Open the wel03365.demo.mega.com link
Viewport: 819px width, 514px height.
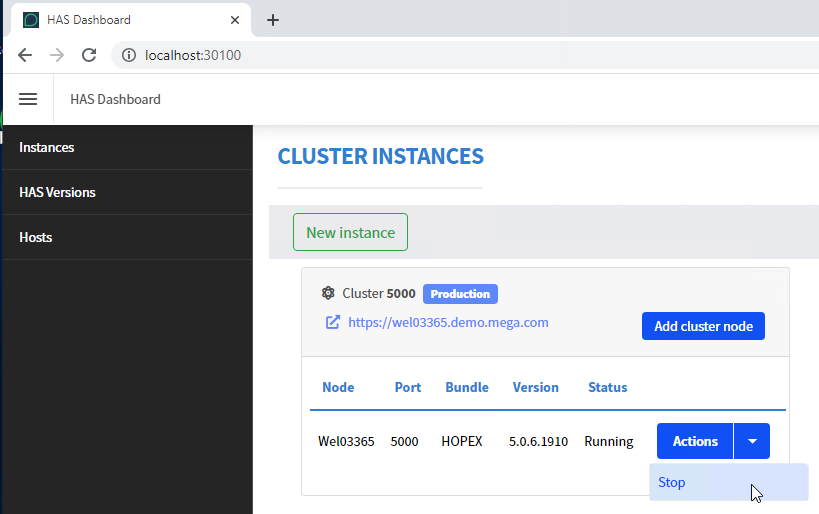pyautogui.click(x=448, y=322)
